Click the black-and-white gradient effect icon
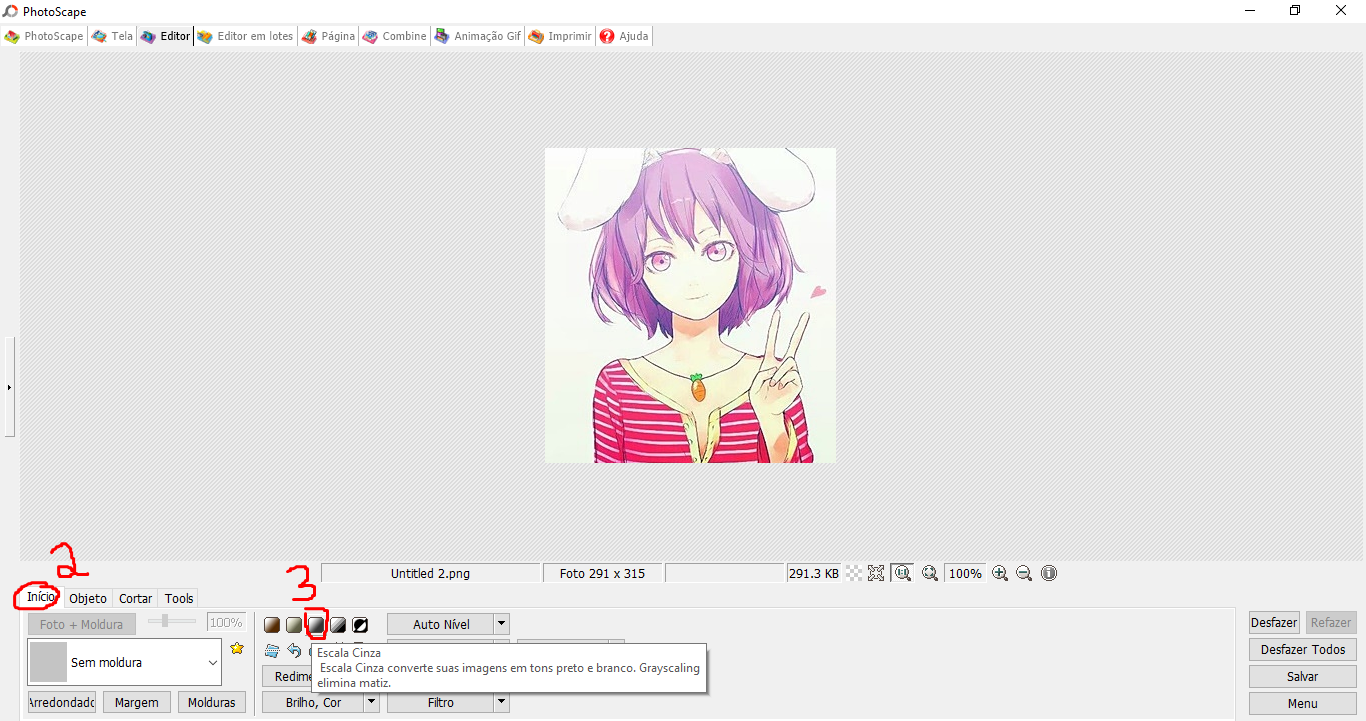Image resolution: width=1366 pixels, height=721 pixels. pos(338,625)
